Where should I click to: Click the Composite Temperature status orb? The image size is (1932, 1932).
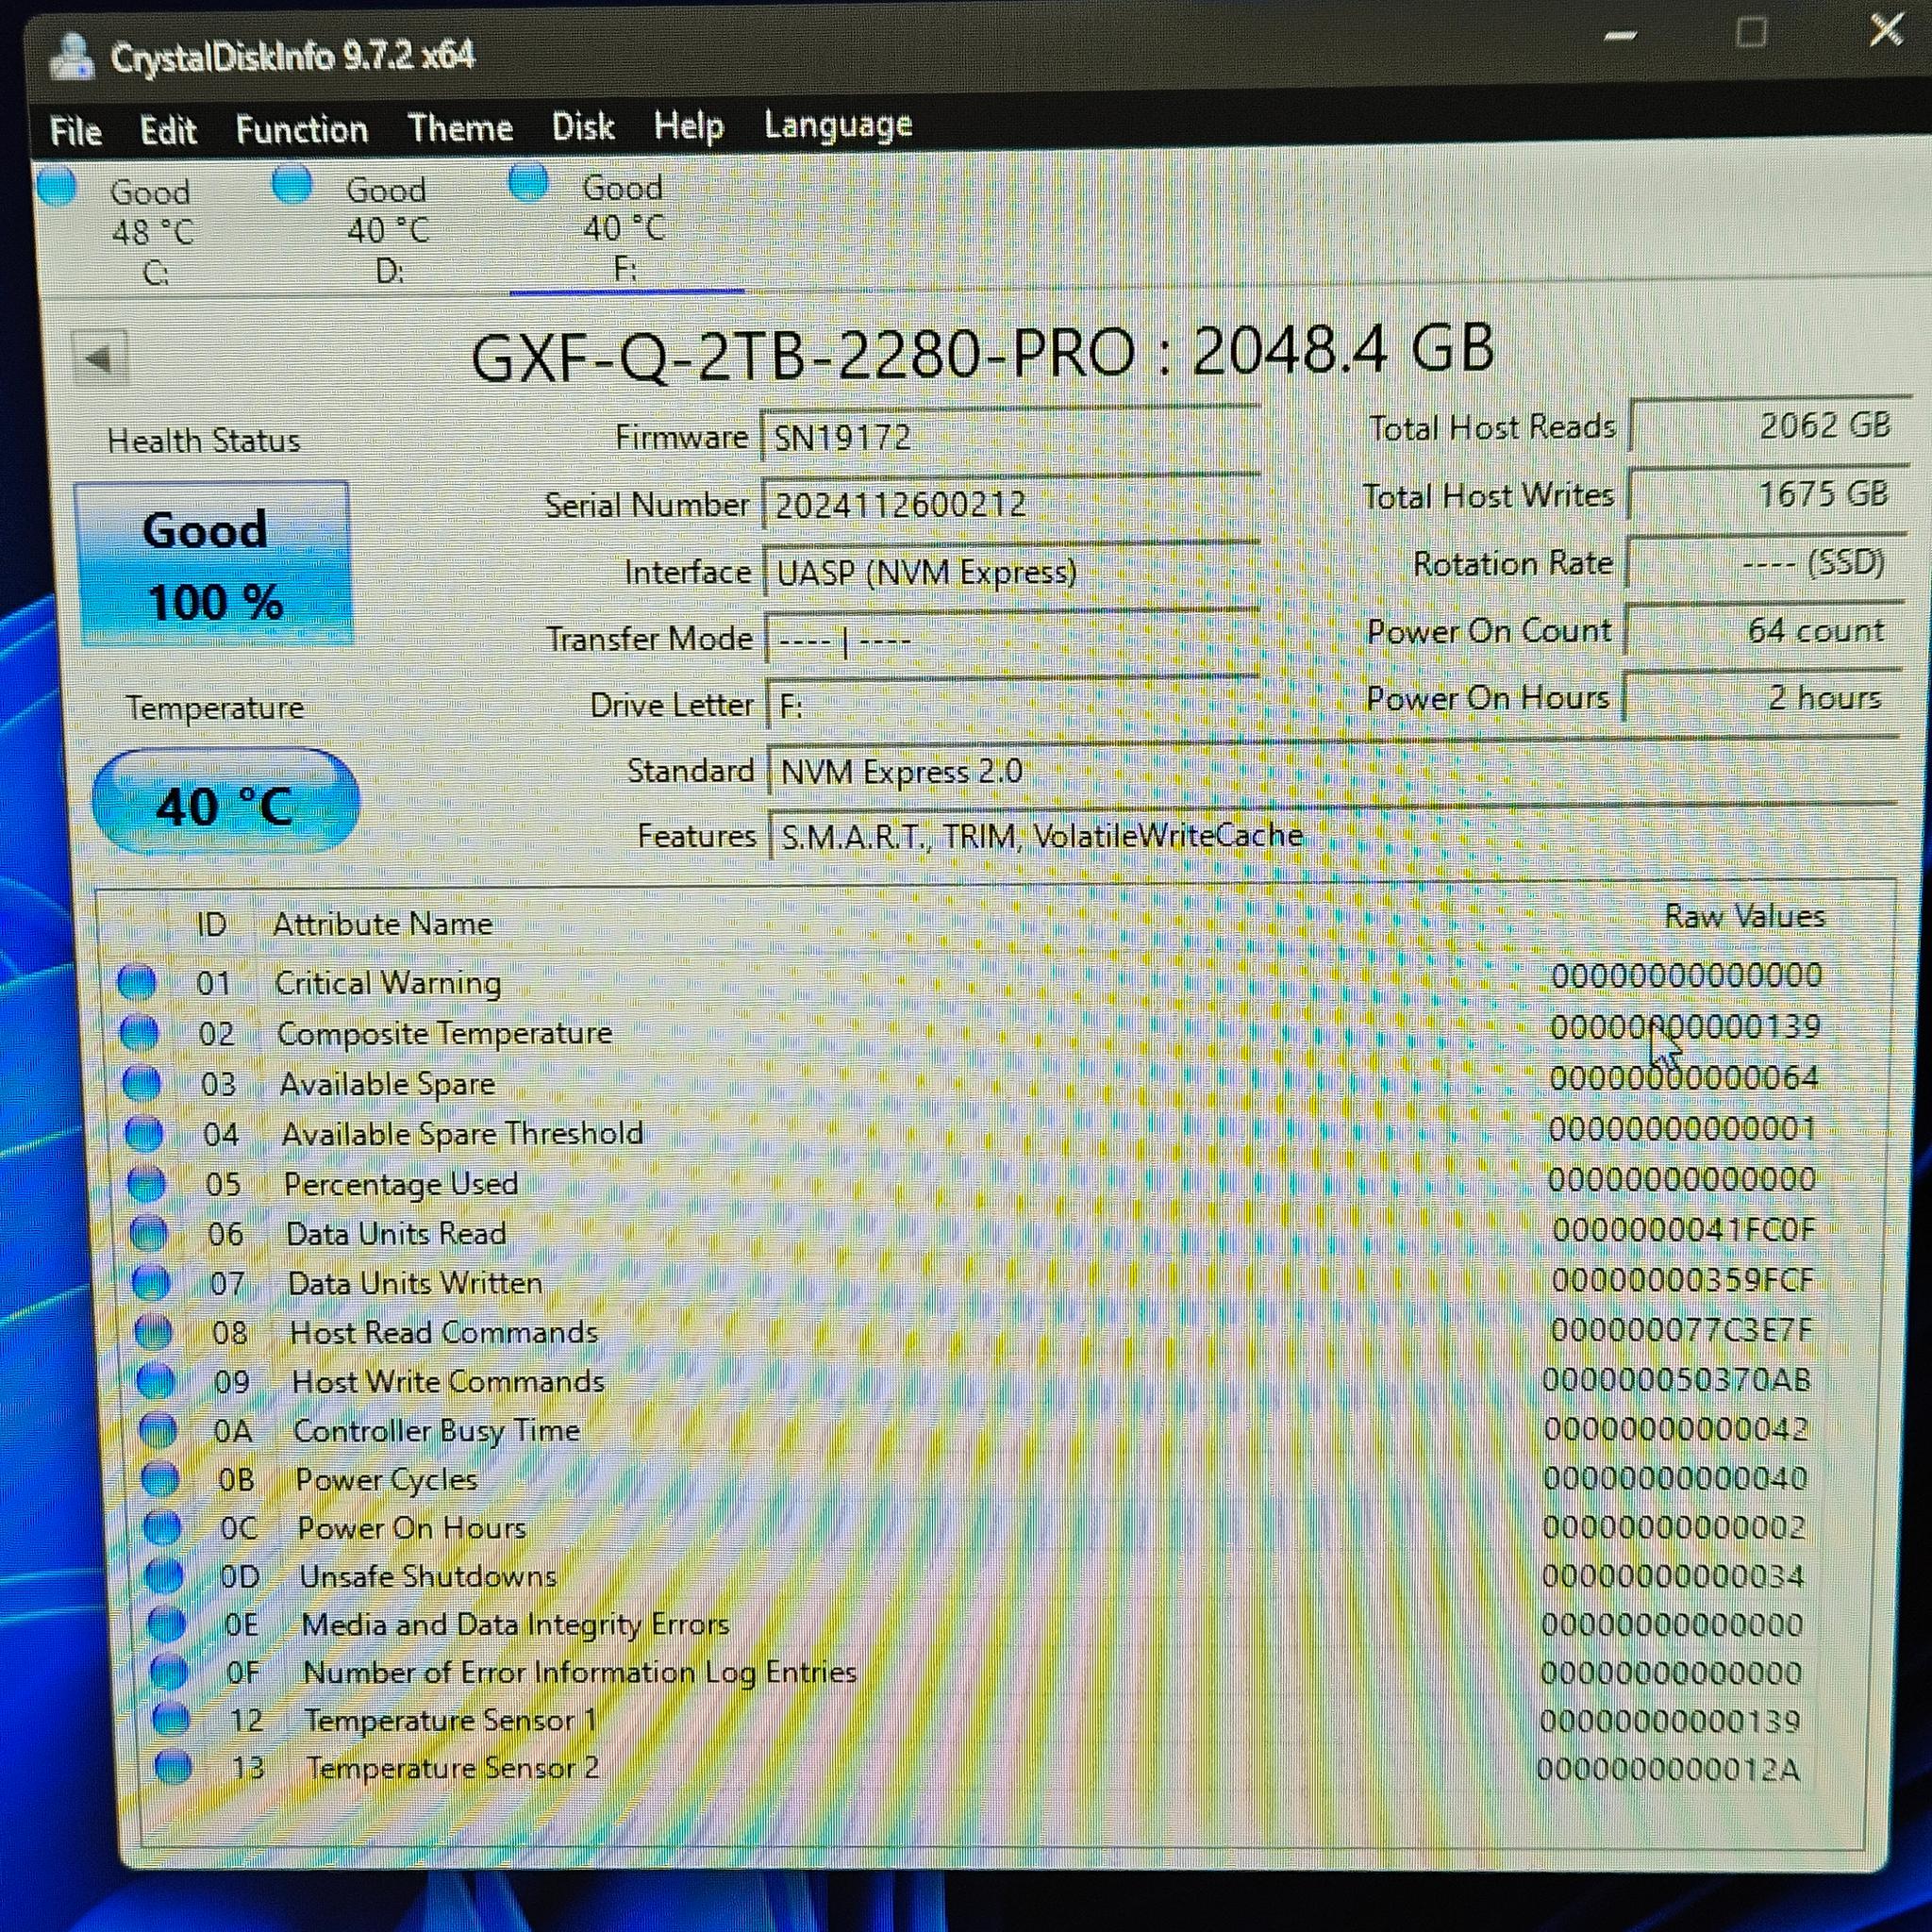(139, 1032)
